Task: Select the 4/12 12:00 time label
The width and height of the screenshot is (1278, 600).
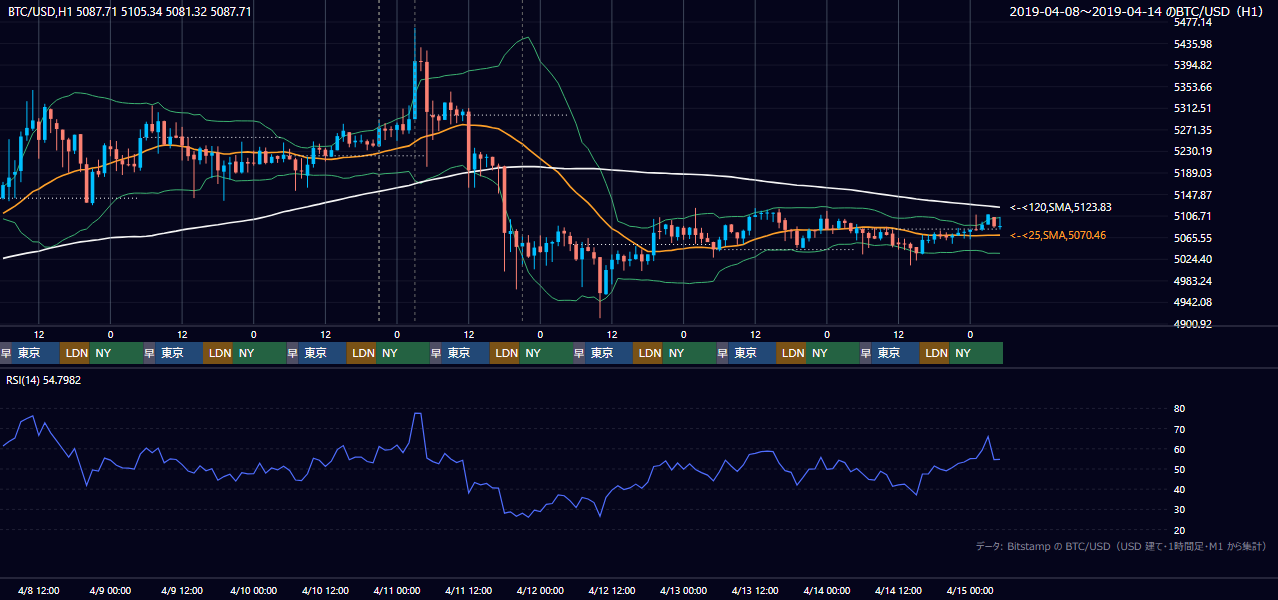Action: (x=613, y=590)
